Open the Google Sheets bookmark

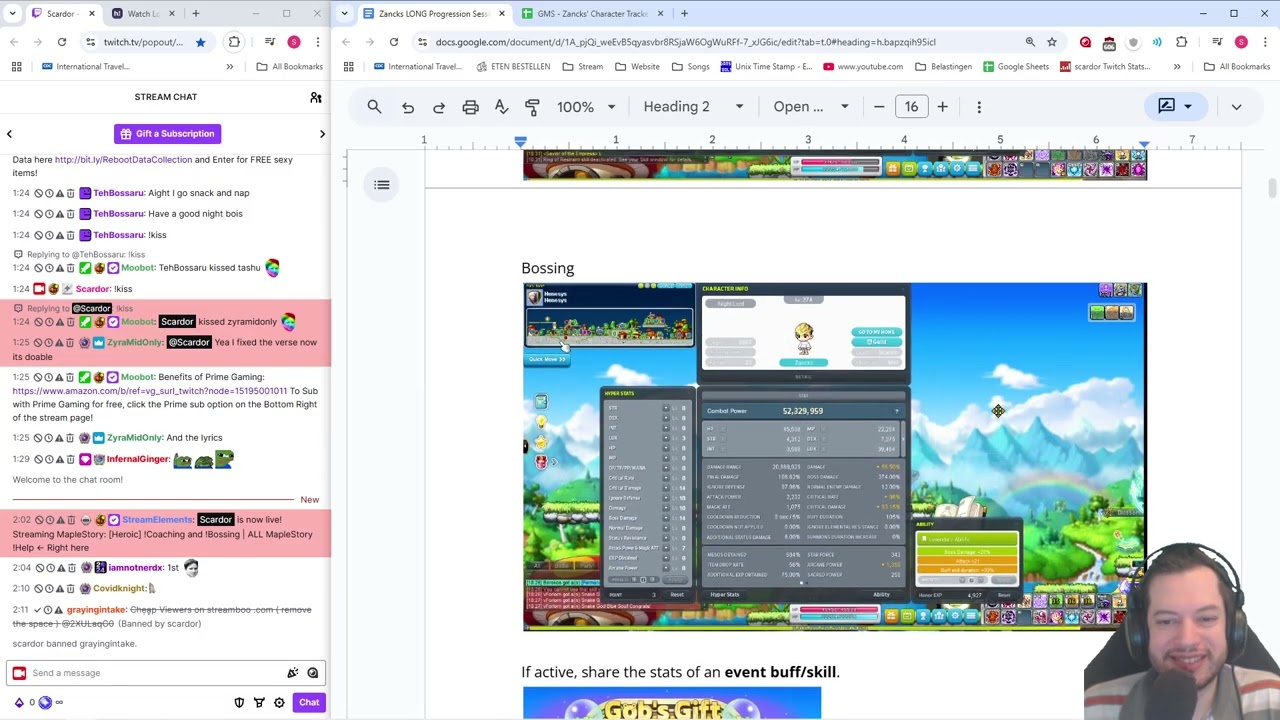[1016, 67]
